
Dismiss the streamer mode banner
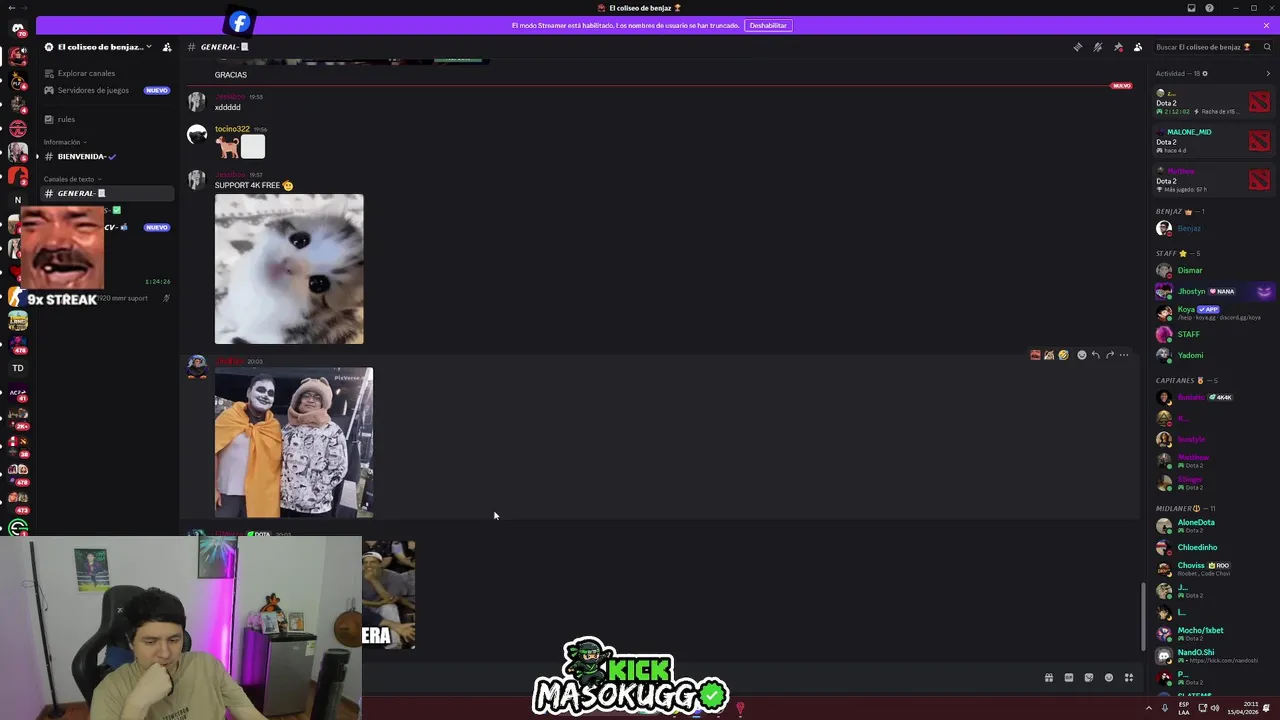pyautogui.click(x=1266, y=25)
